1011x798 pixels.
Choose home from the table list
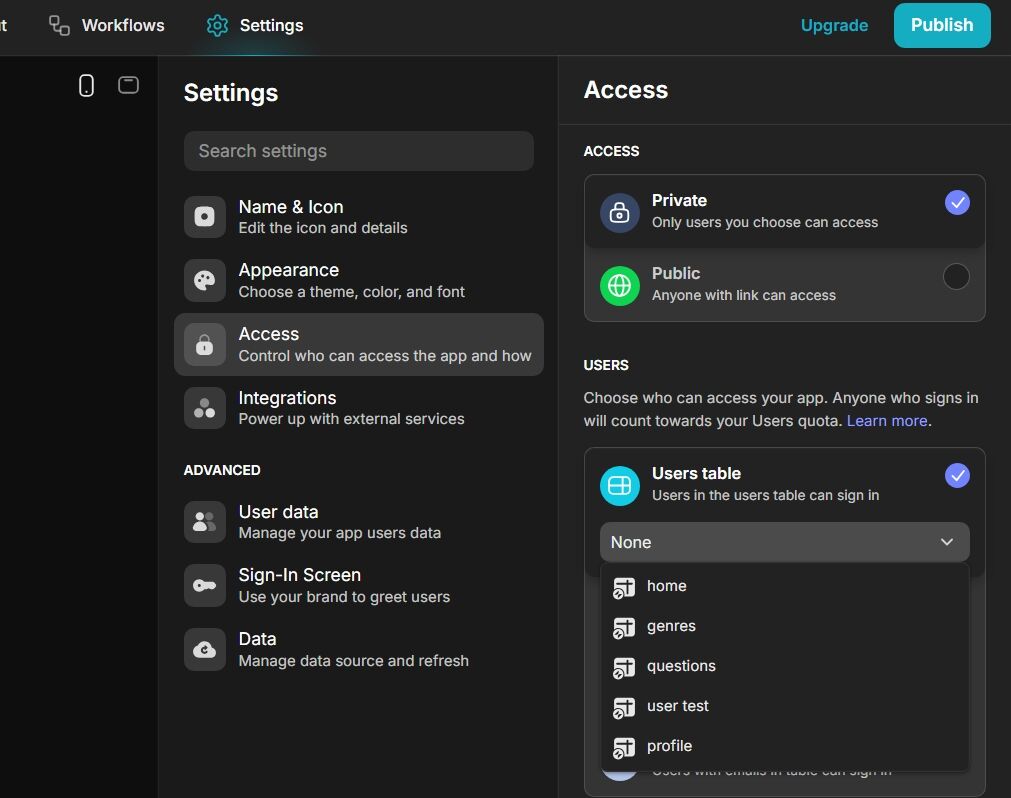784,586
